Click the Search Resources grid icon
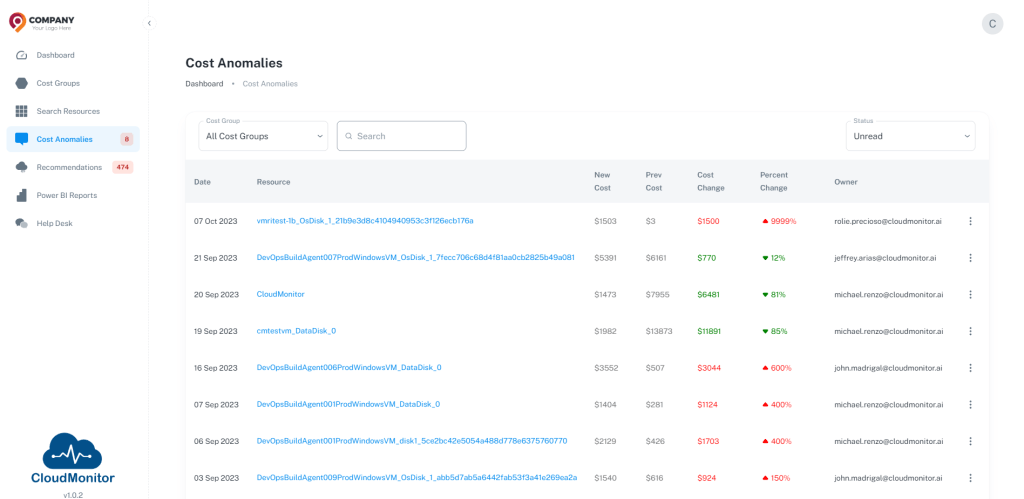The image size is (1024, 499). pos(22,112)
